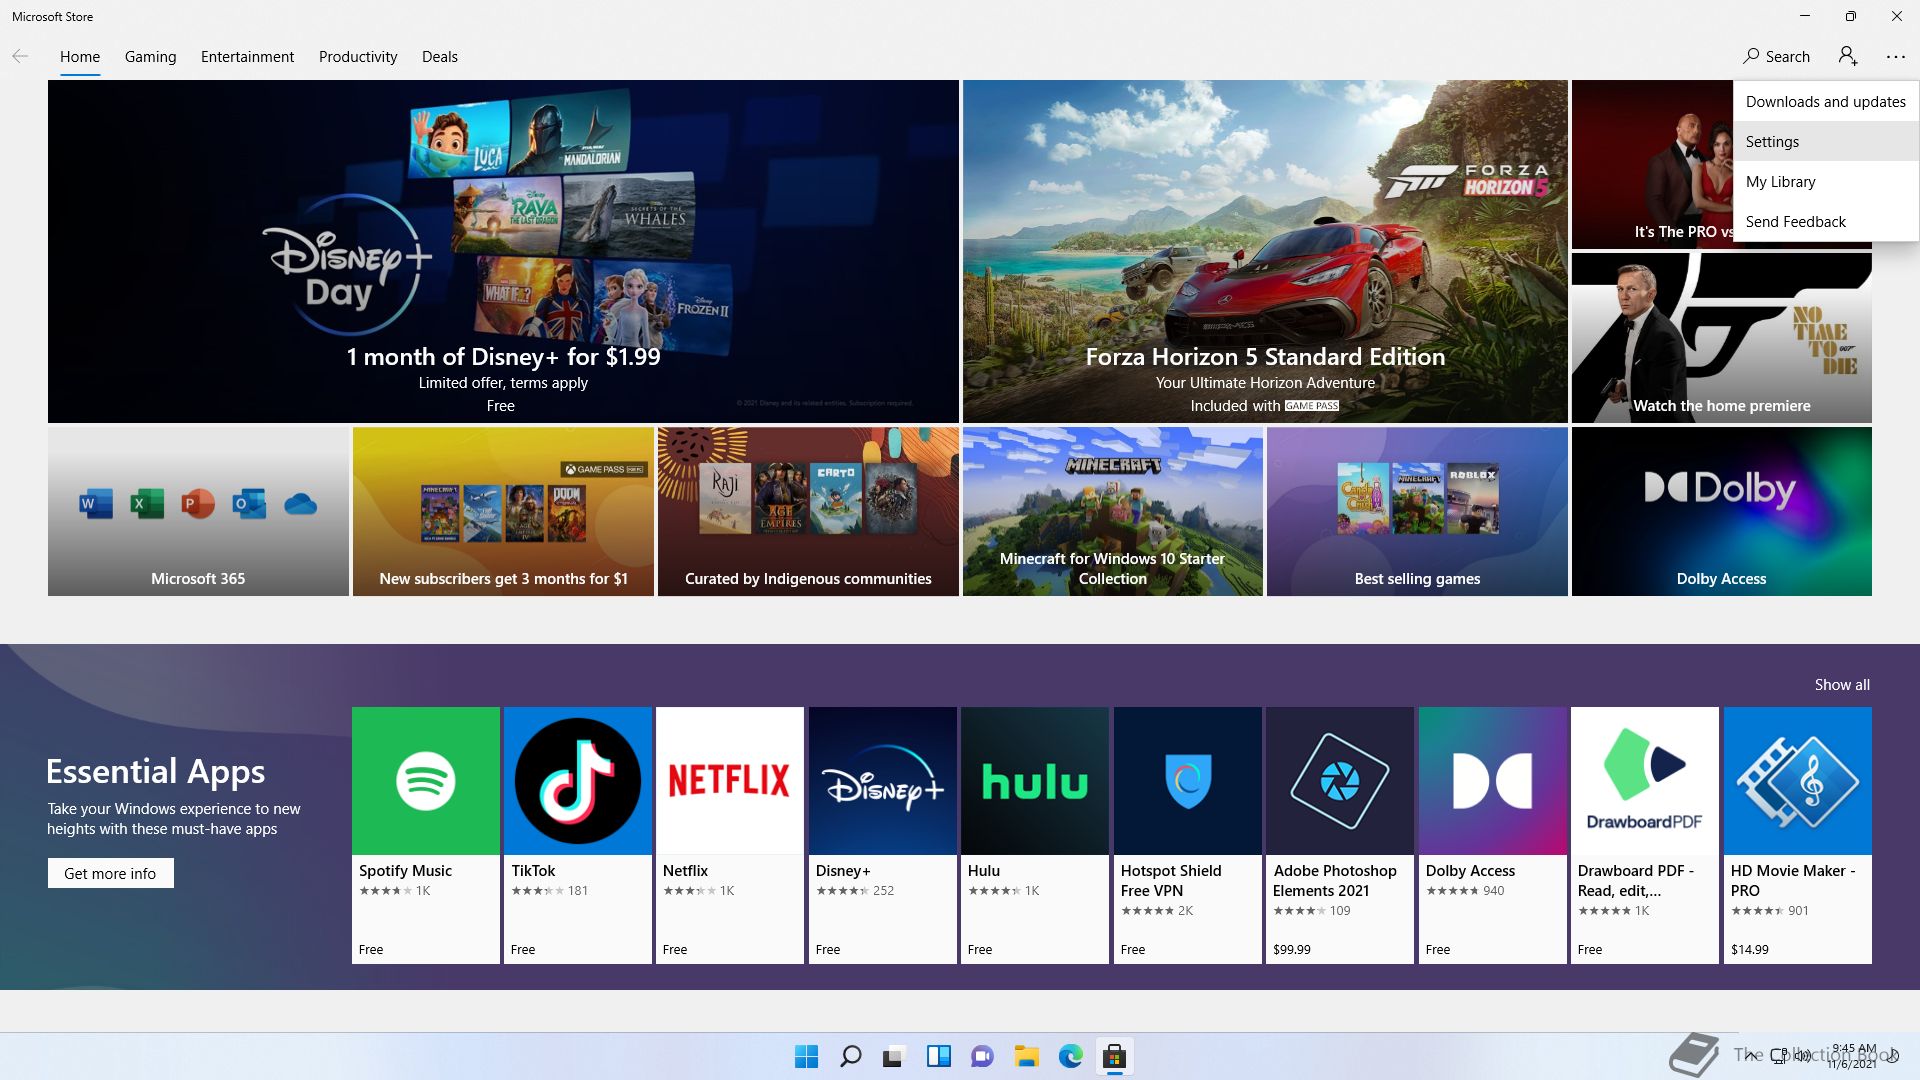Screen dimensions: 1920x1080
Task: Click the back arrow icon
Action: (20, 56)
